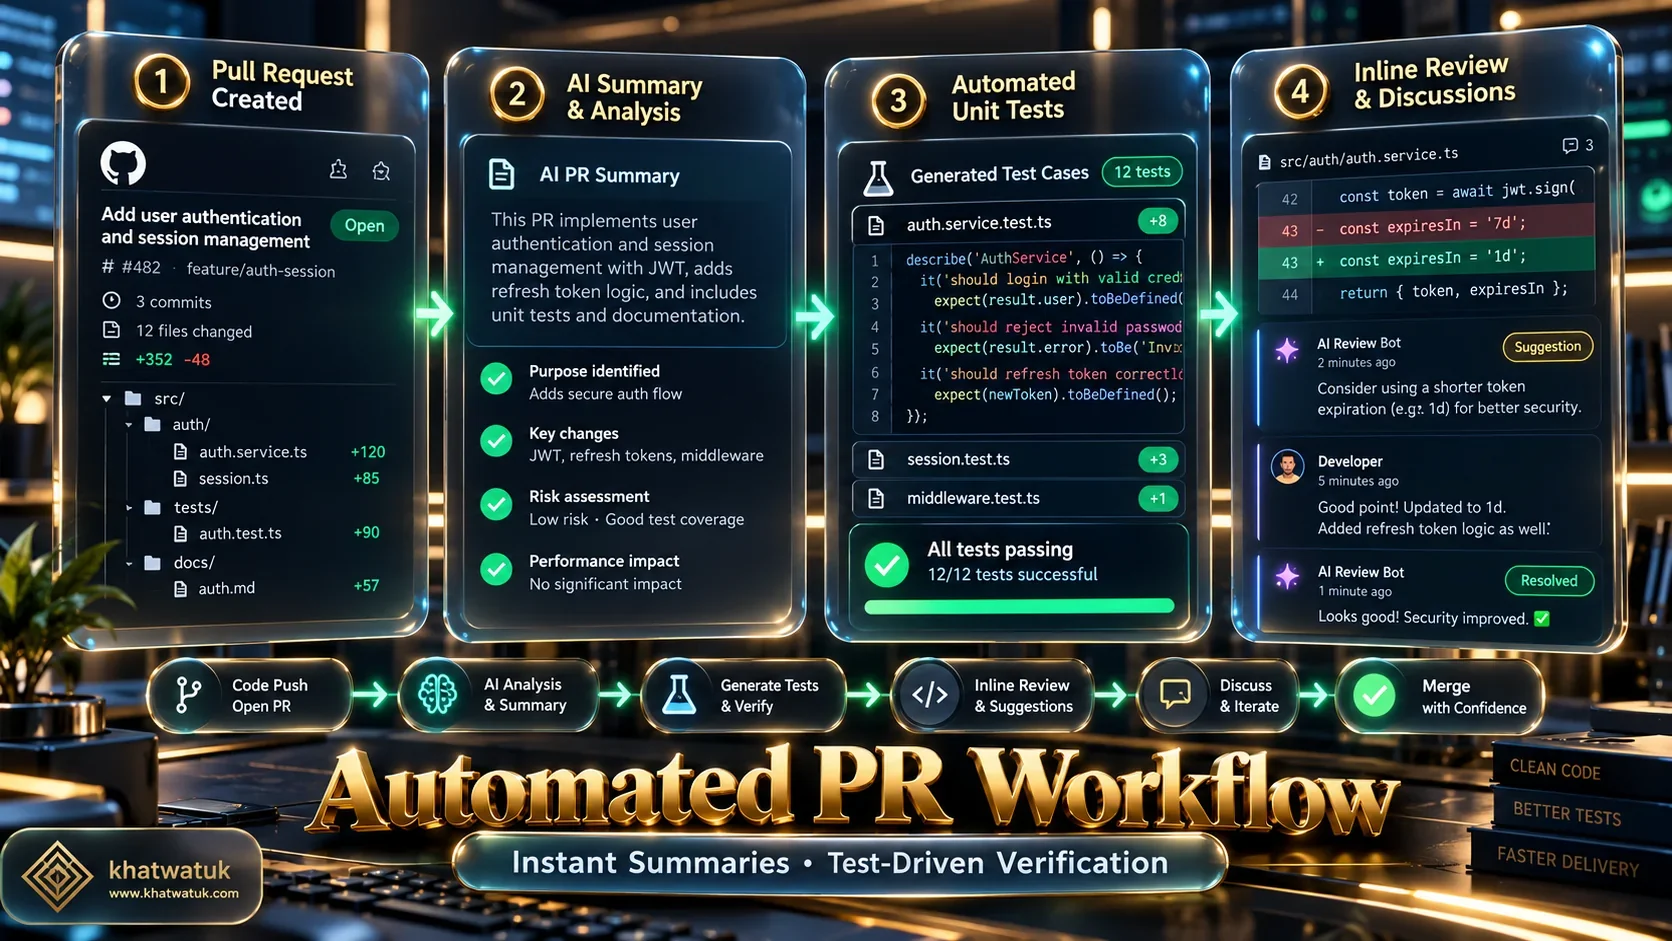The width and height of the screenshot is (1672, 941).
Task: Click the Suggestion badge on the AI review comment
Action: point(1547,347)
